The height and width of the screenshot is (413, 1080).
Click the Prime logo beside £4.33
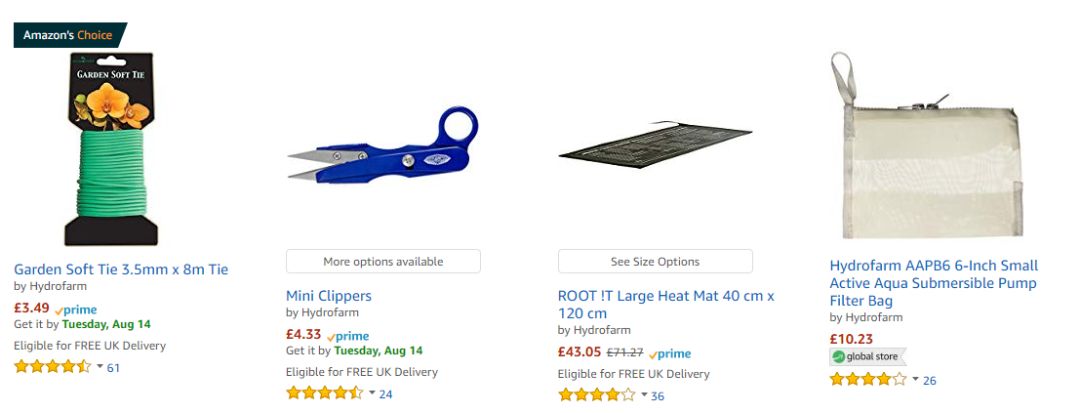(x=348, y=336)
